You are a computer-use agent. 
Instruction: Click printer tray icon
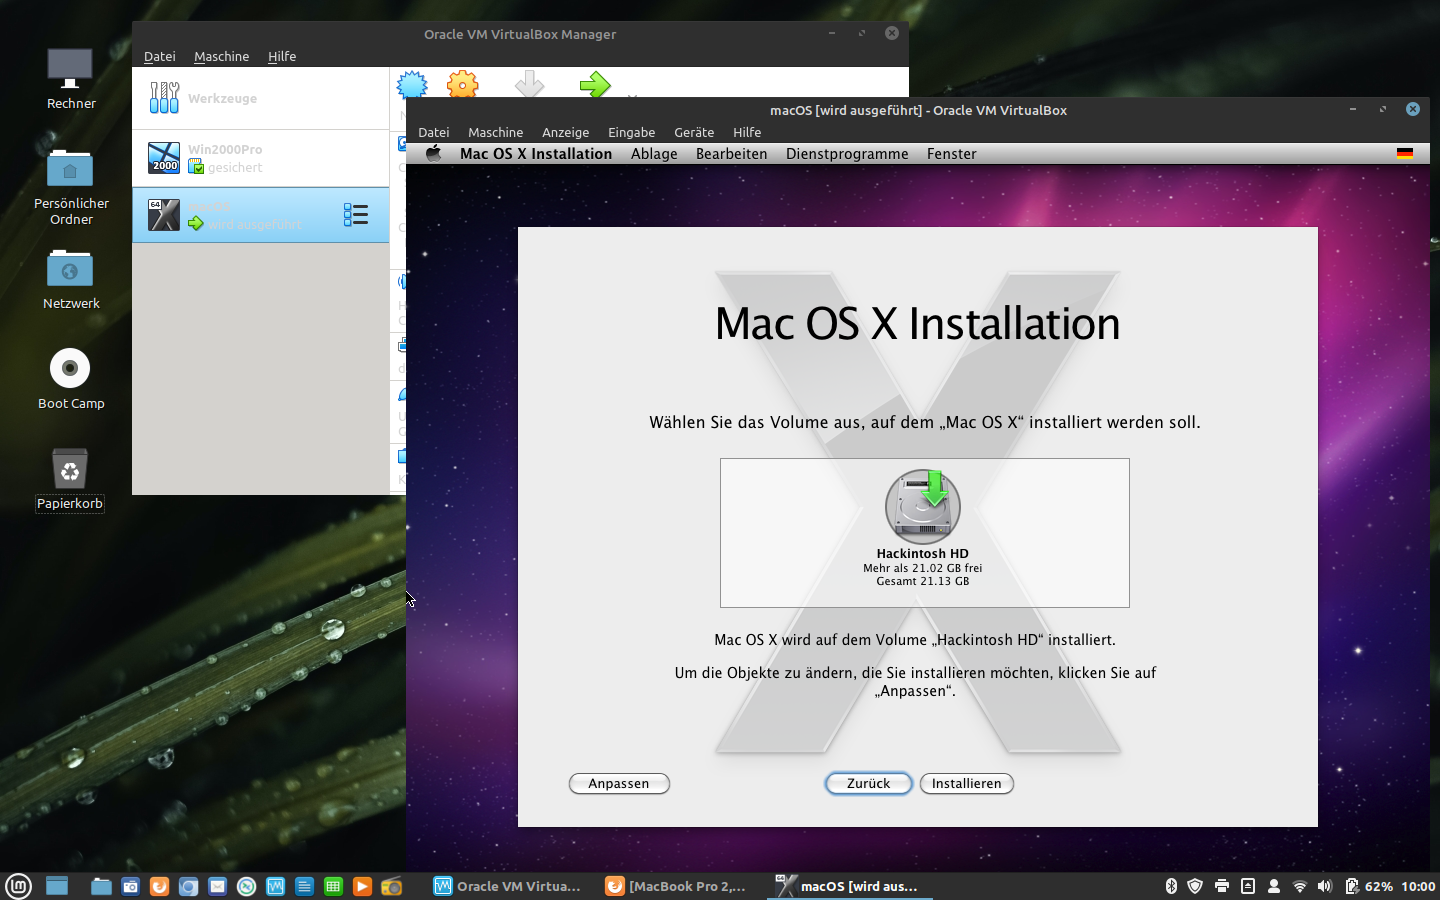coord(1221,886)
